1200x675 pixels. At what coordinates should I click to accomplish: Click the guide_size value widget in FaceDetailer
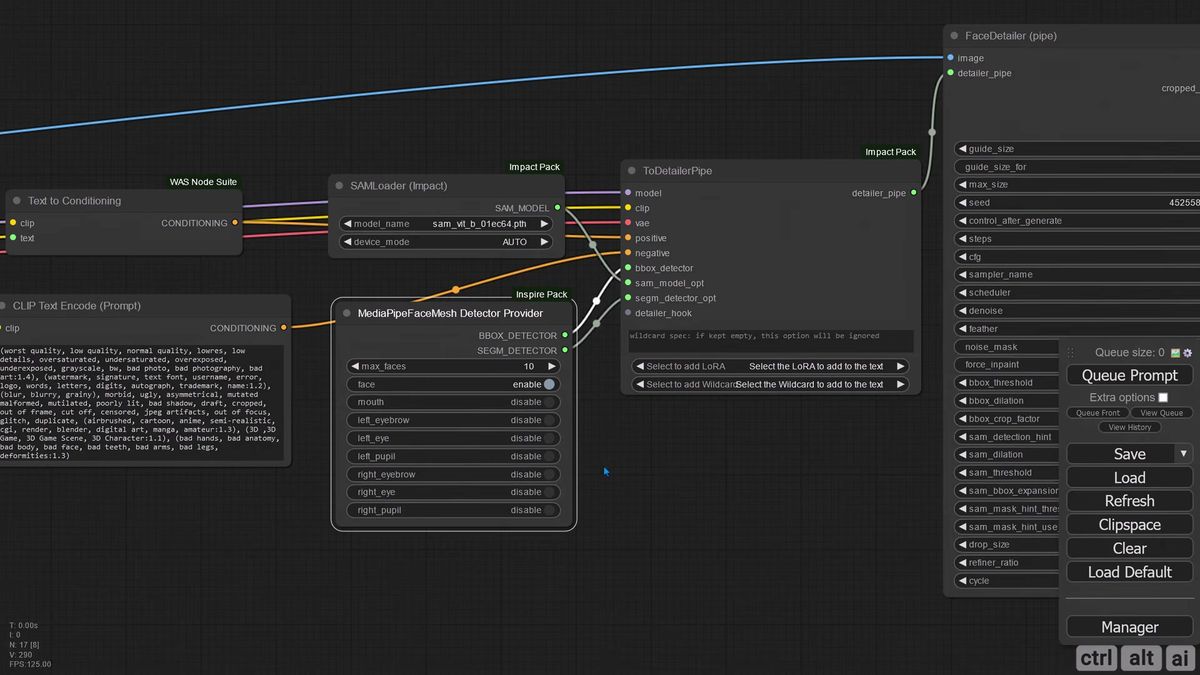click(x=1078, y=149)
